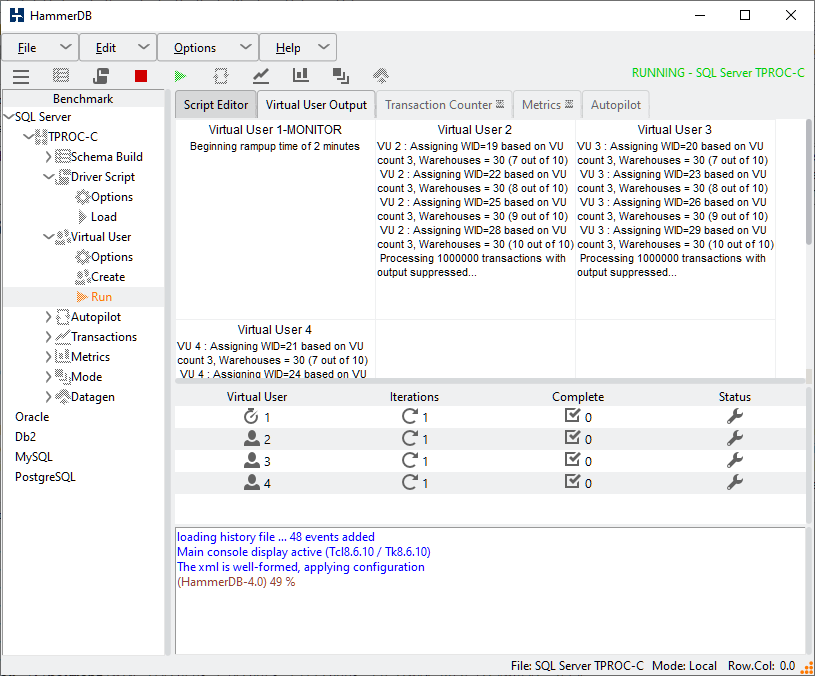Click the Virtual User column header
815x676 pixels.
[x=257, y=397]
